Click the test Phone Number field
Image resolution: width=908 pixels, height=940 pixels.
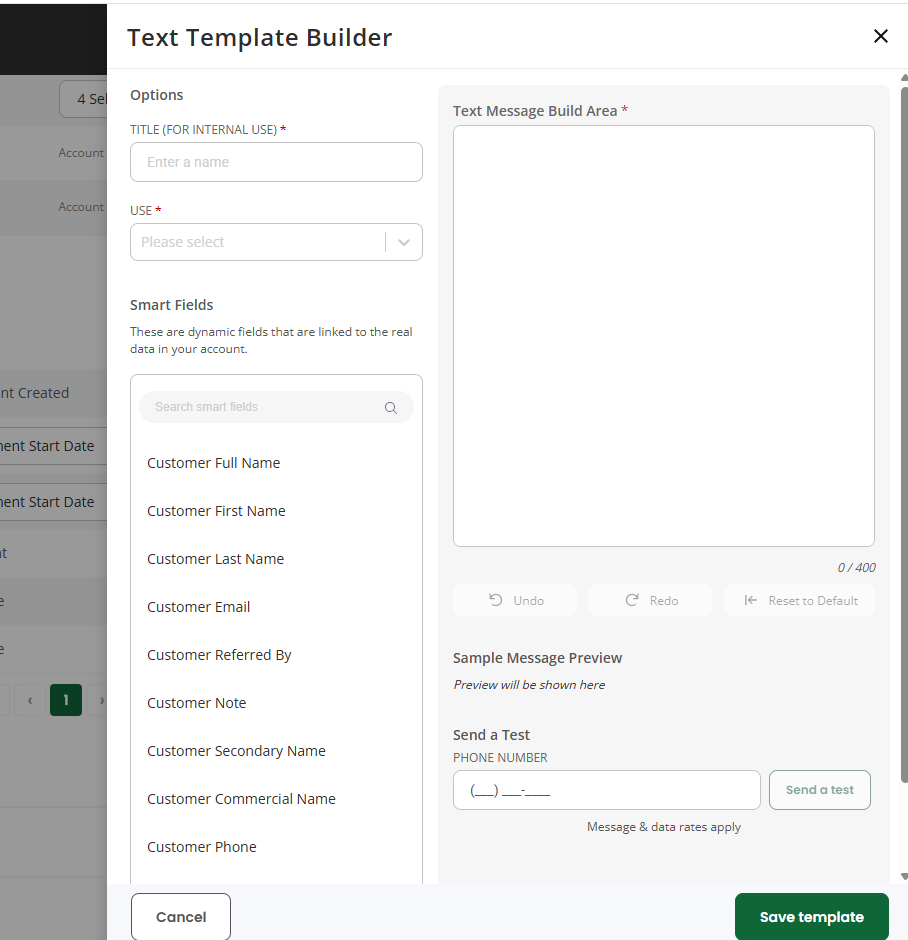click(607, 790)
